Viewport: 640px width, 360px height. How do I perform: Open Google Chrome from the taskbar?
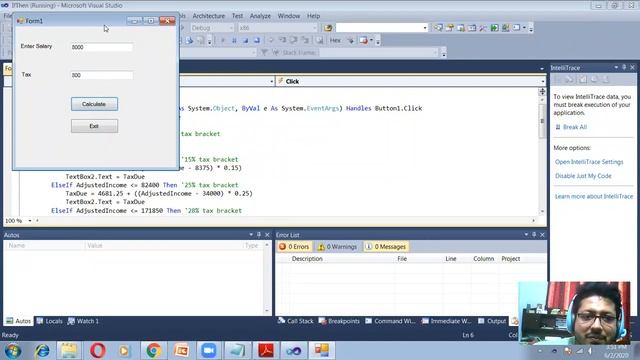(153, 350)
